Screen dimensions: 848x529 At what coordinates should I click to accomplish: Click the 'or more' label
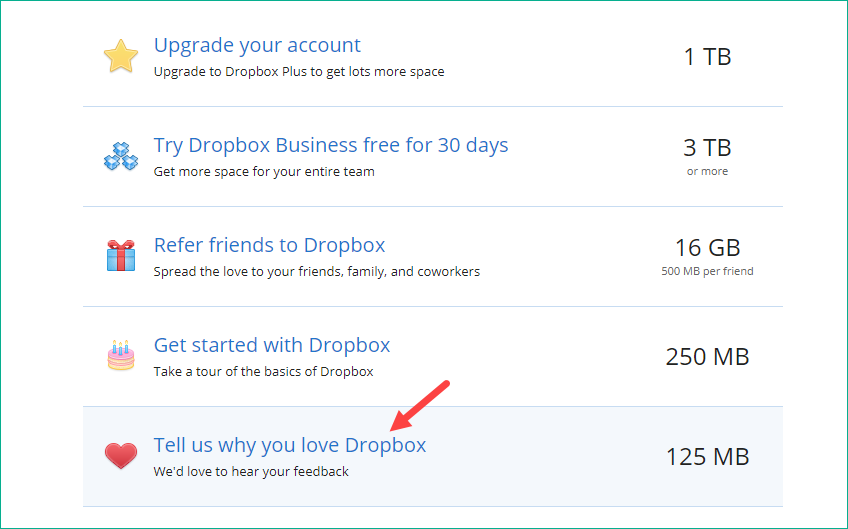pos(707,171)
